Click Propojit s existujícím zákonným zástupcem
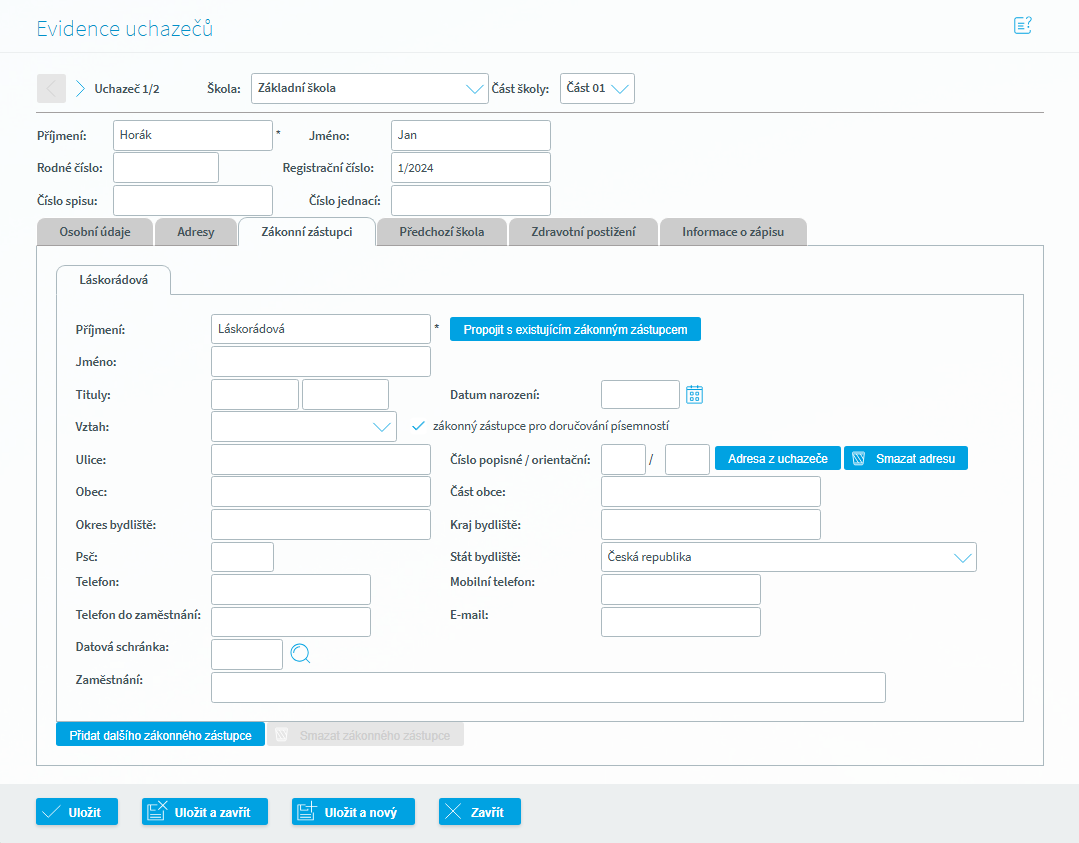The image size is (1079, 843). [x=575, y=329]
